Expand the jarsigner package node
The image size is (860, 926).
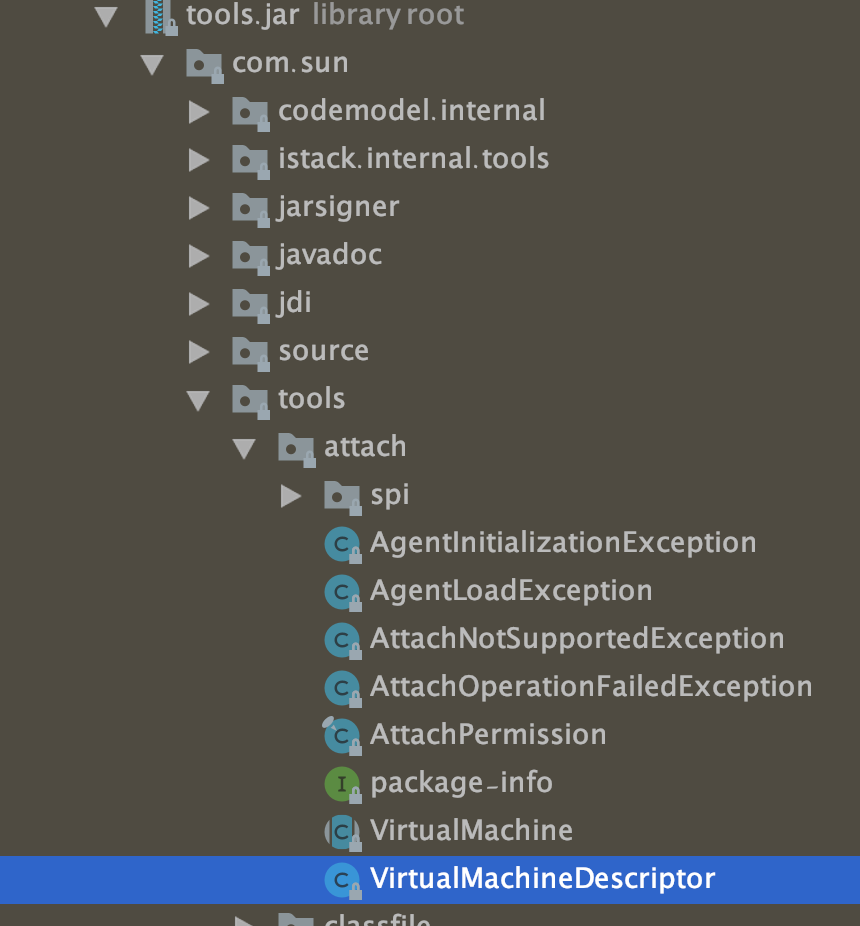197,207
